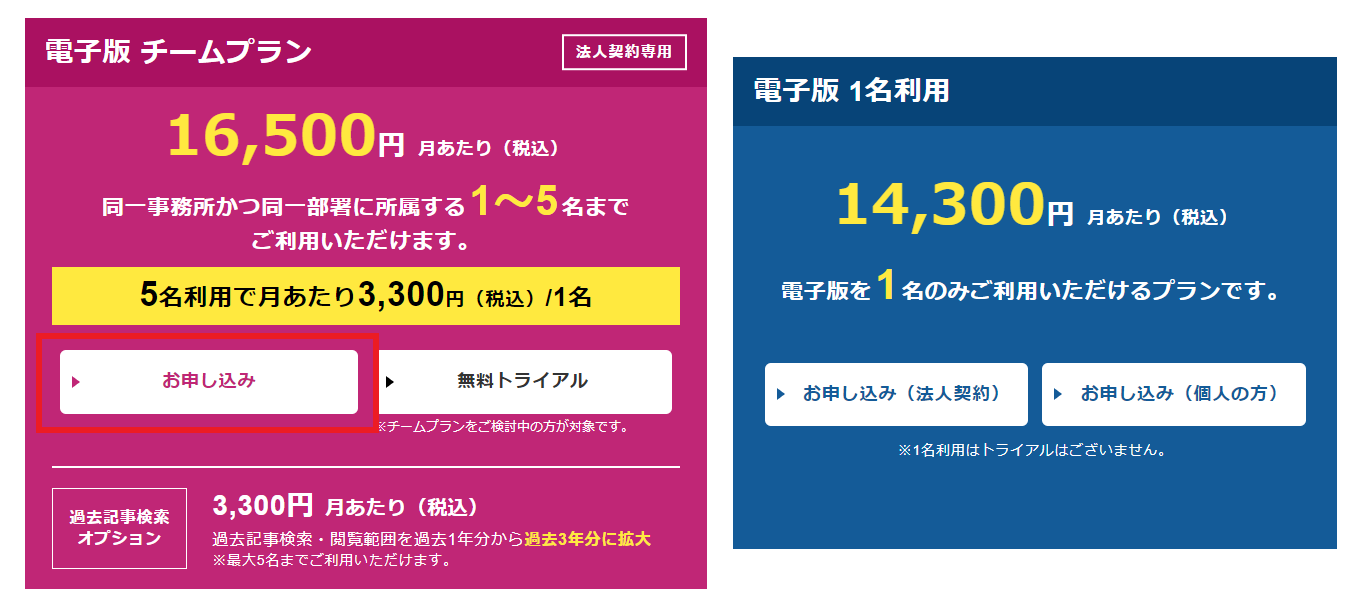
Task: Click the ※最大5名までご利用いただけます note
Action: pos(329,560)
